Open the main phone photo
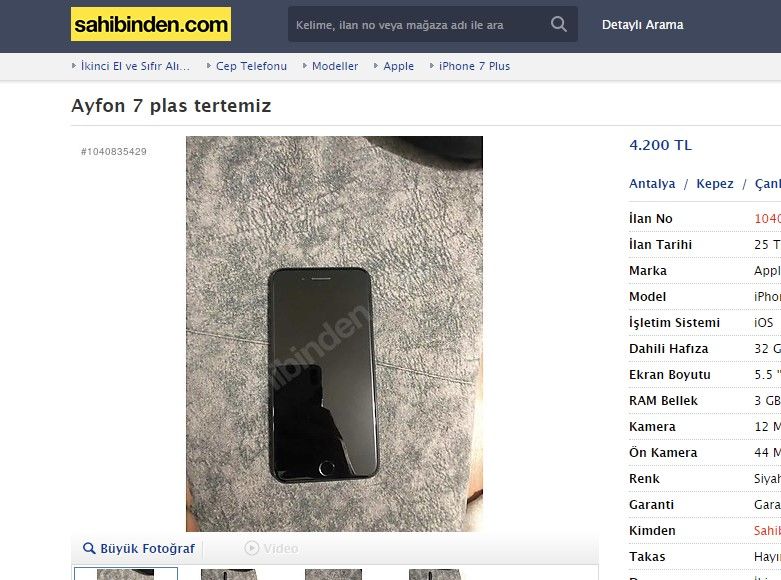The image size is (781, 580). [x=334, y=333]
